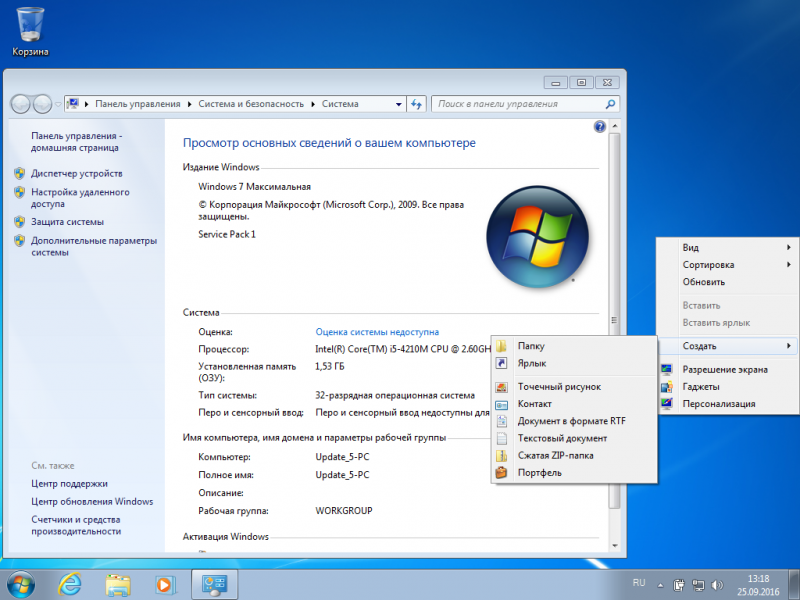This screenshot has height=600, width=800.
Task: Open the file explorer taskbar icon
Action: (117, 585)
